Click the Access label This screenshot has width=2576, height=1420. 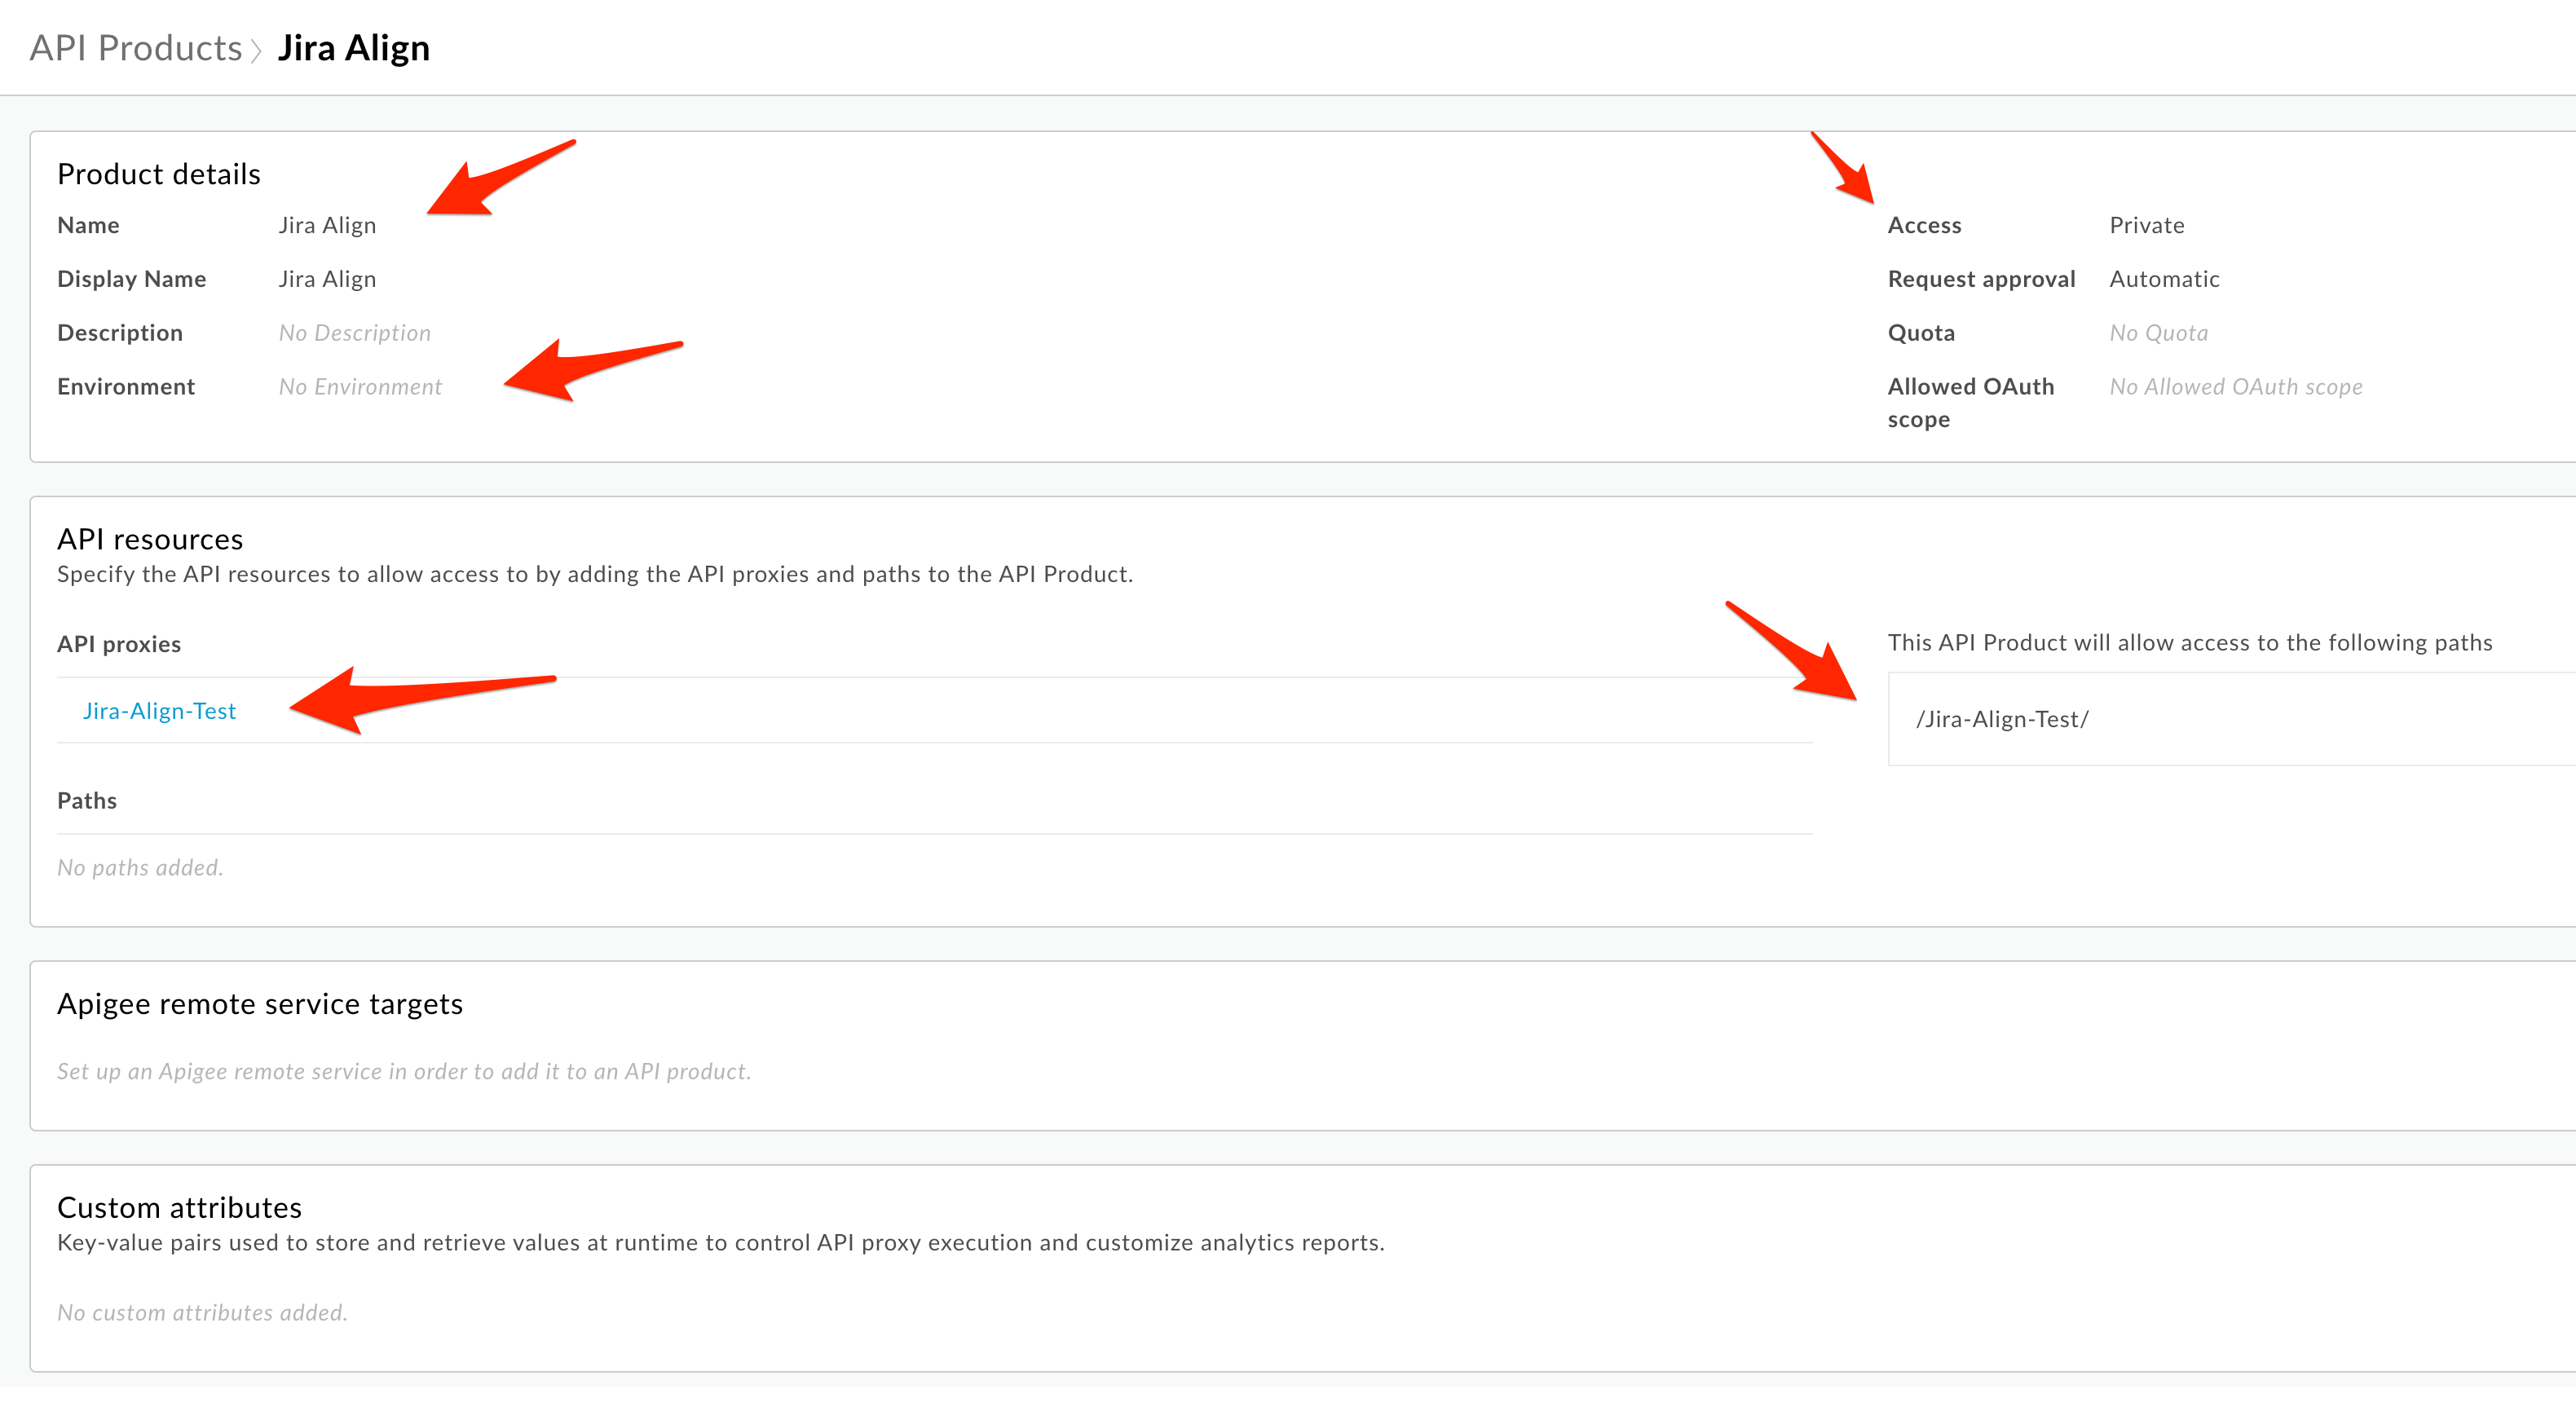[x=1924, y=225]
